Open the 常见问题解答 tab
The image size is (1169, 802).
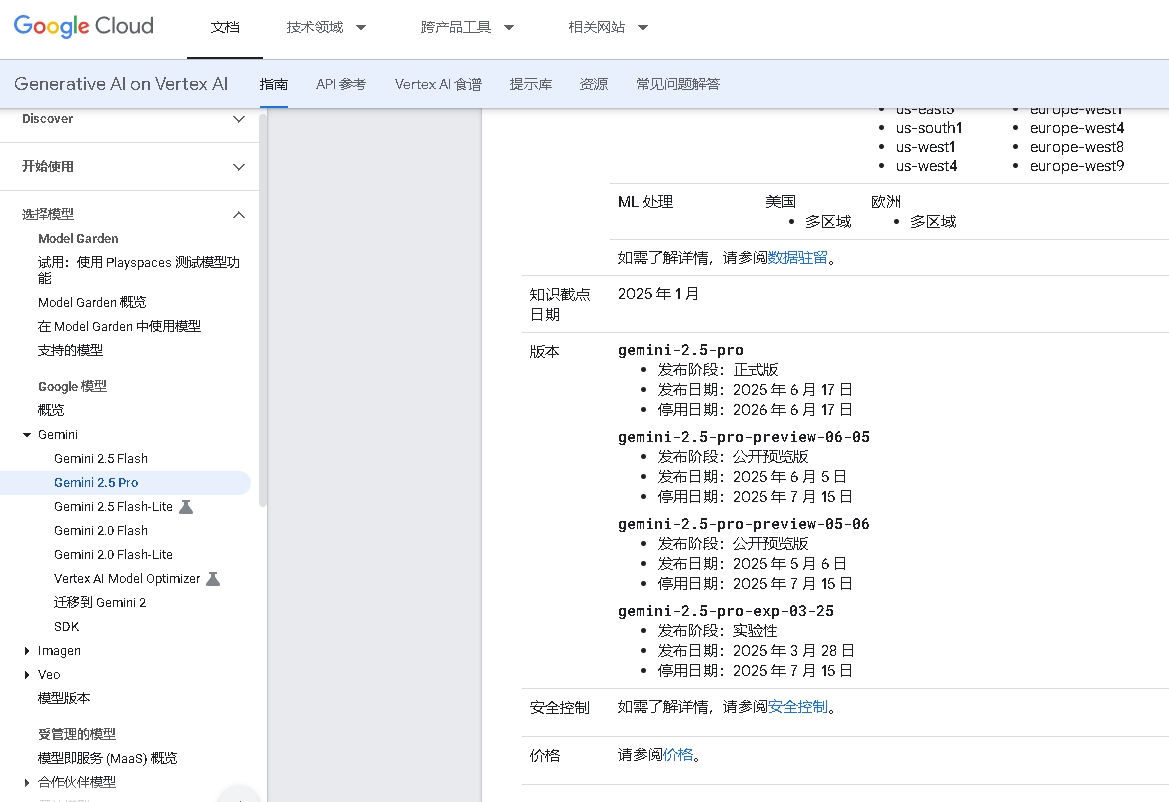pyautogui.click(x=678, y=84)
